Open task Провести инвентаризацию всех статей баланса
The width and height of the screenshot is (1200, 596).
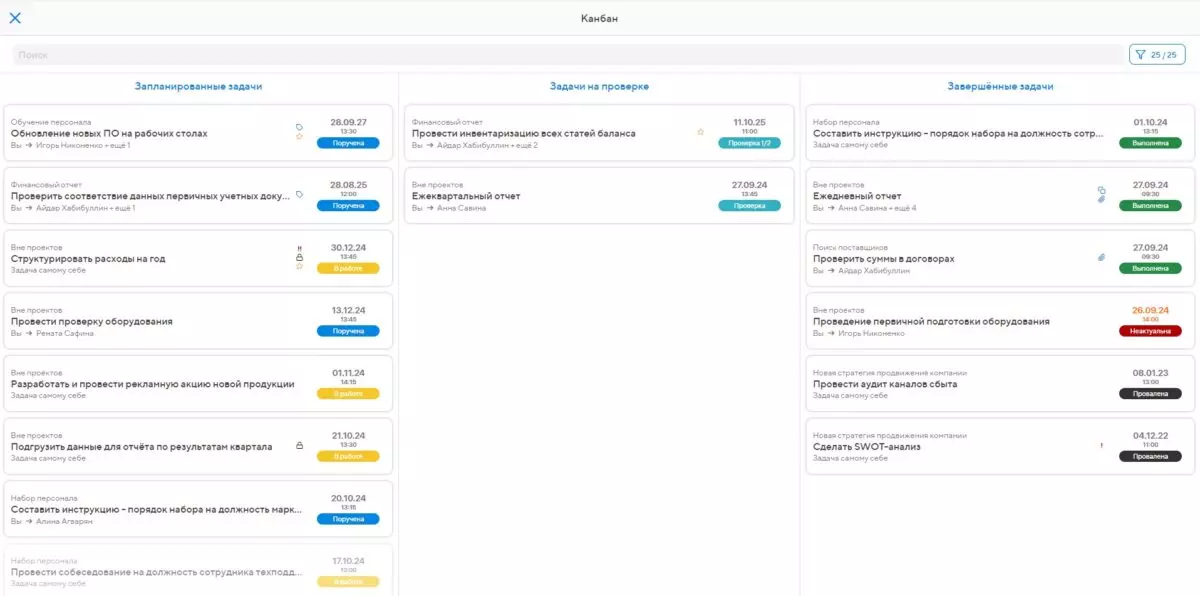pos(524,133)
